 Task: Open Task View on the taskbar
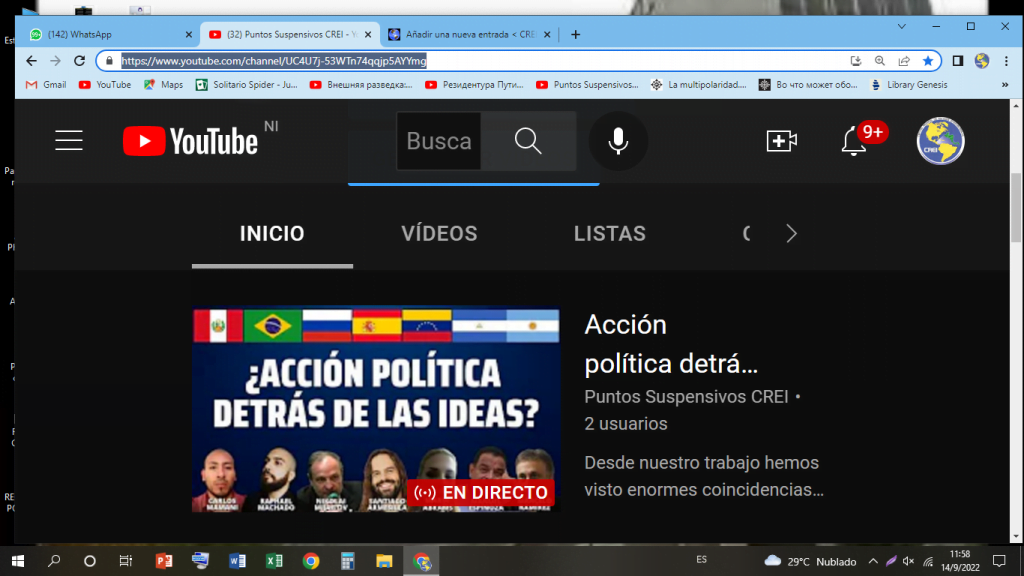125,561
